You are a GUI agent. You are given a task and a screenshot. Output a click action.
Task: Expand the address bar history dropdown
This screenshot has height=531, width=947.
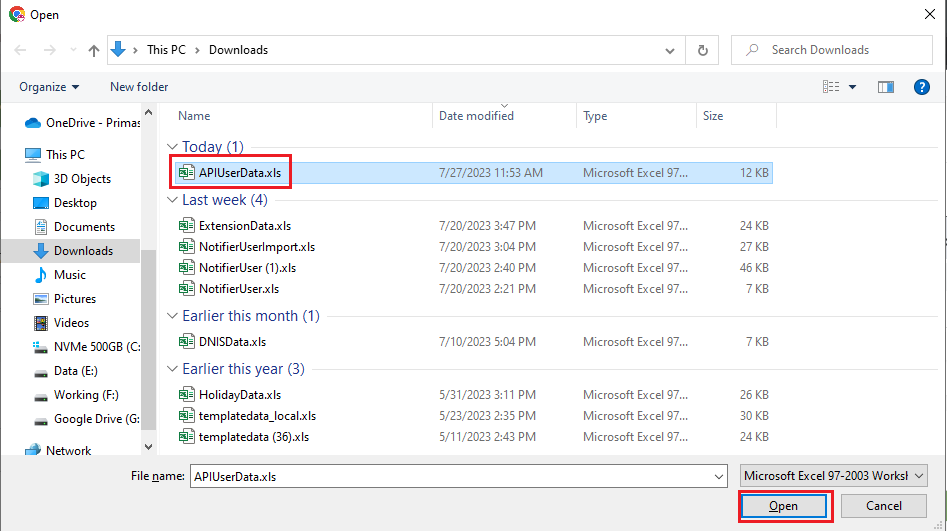[x=669, y=50]
